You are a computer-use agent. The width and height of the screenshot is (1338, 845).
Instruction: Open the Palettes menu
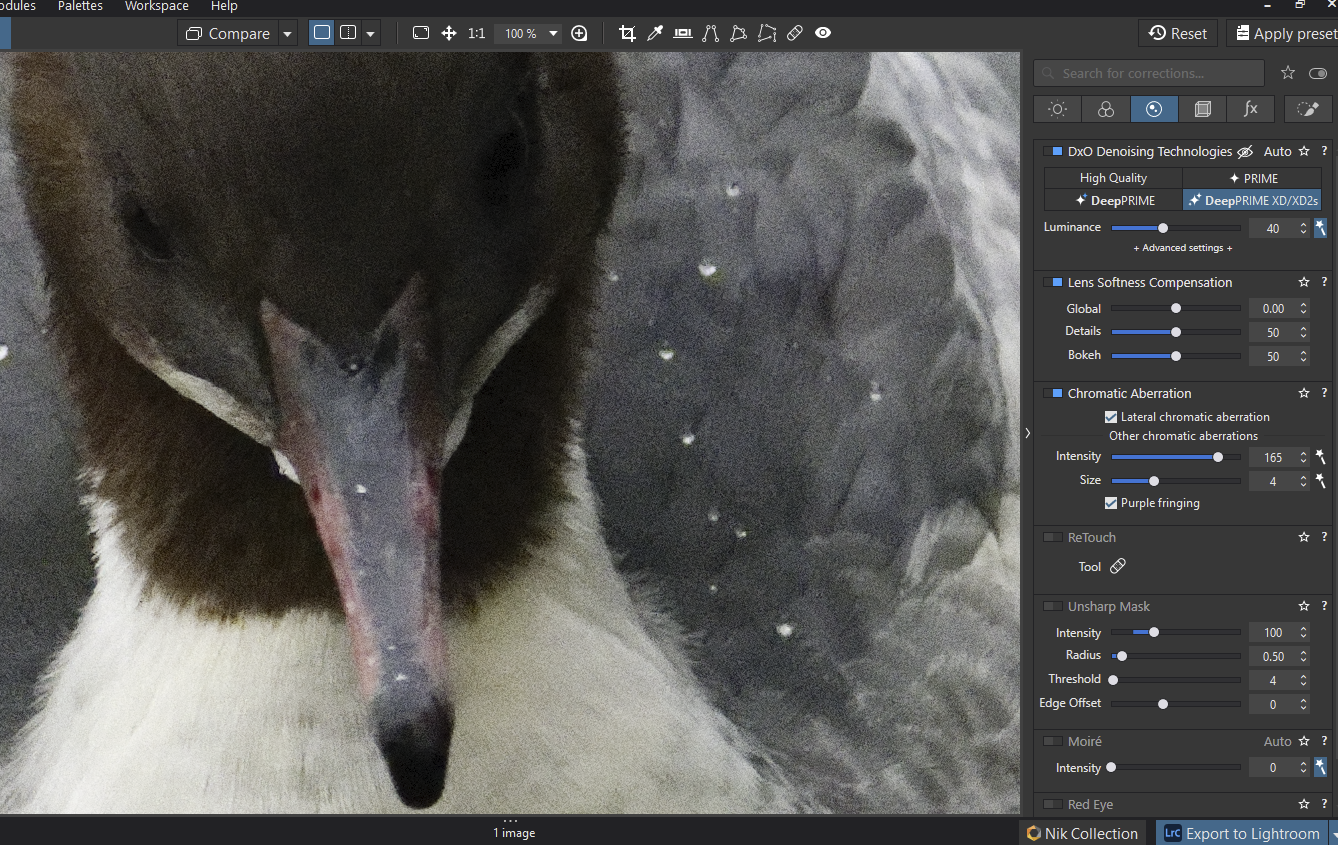[x=80, y=6]
